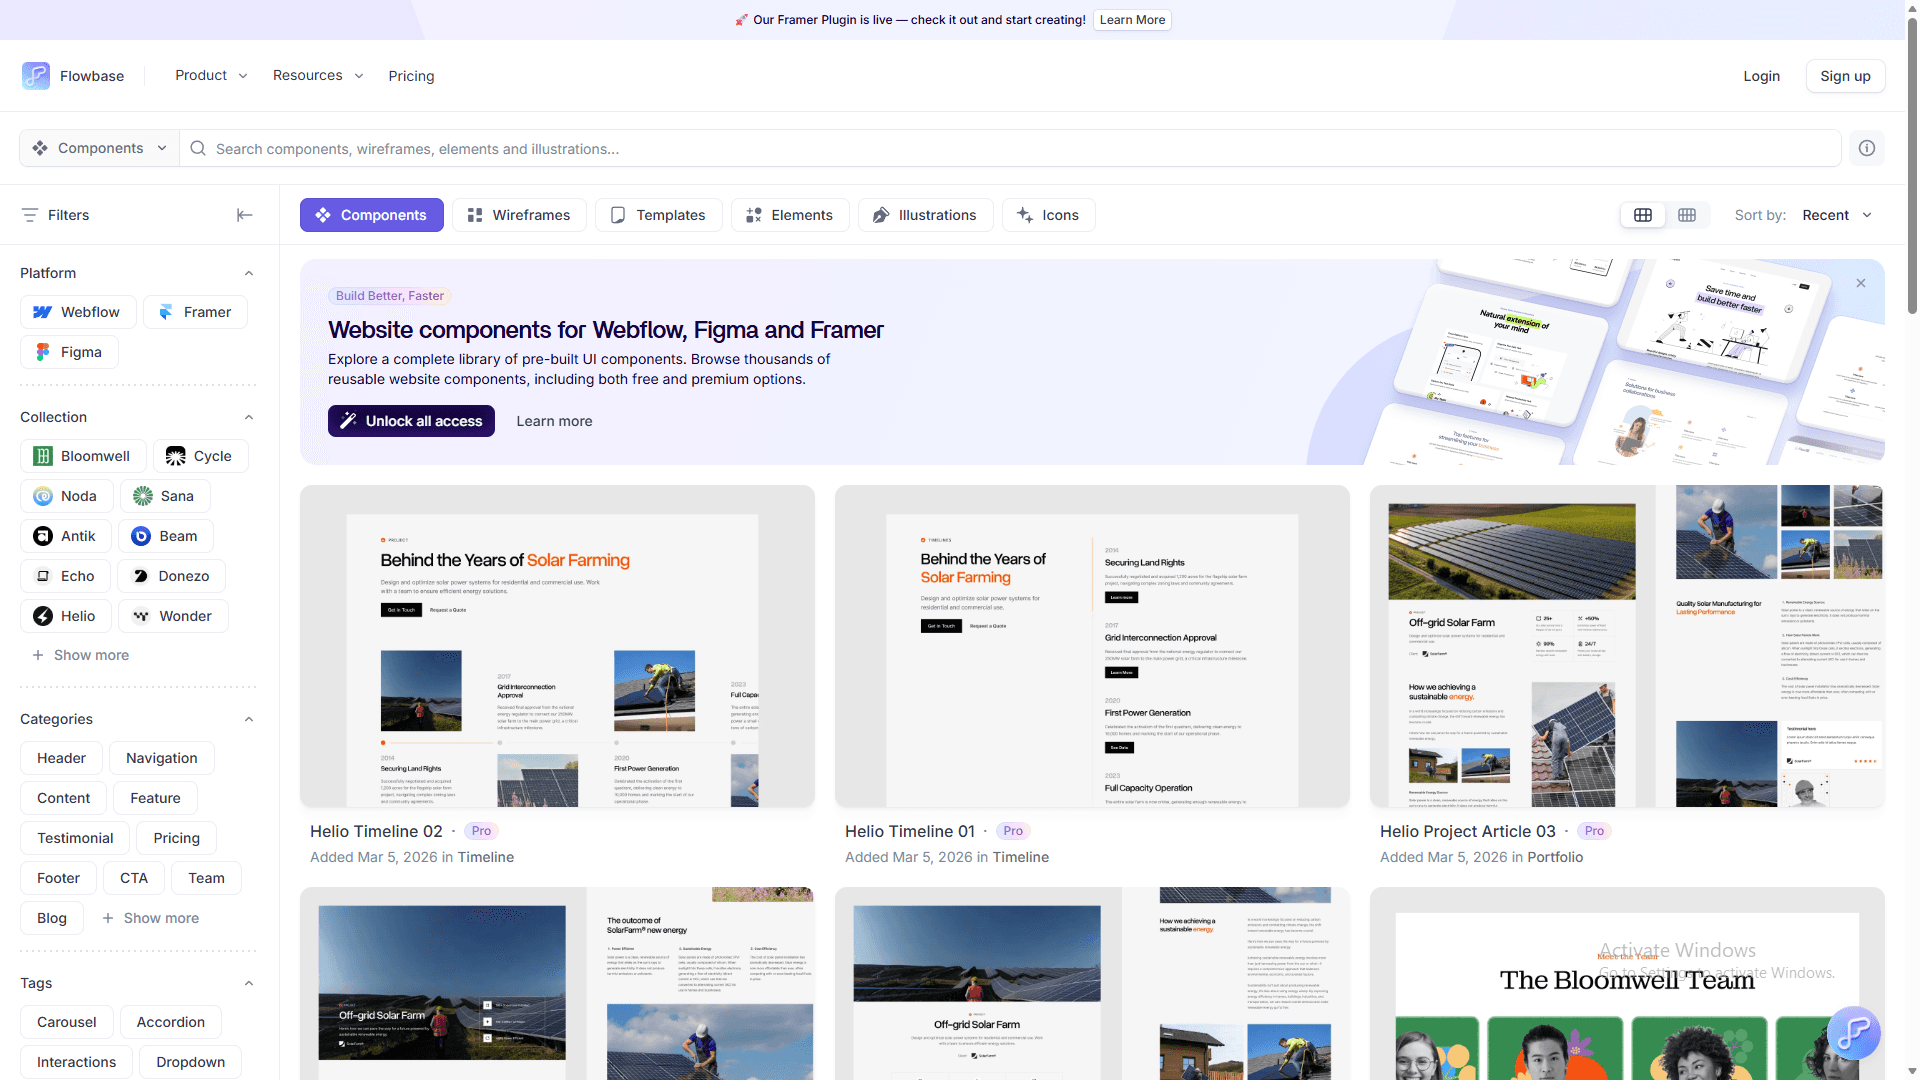The height and width of the screenshot is (1080, 1920).
Task: Collapse the Categories filter section
Action: (249, 719)
